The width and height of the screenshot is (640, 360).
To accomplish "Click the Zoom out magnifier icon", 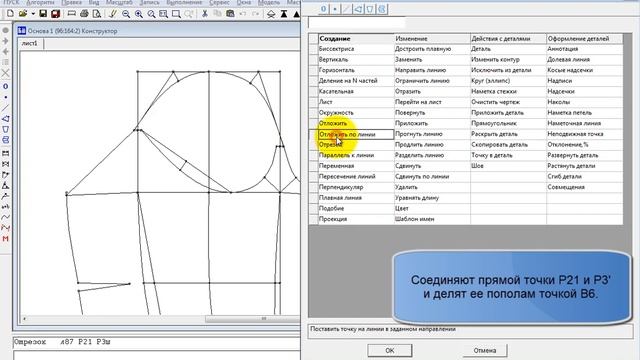I will click(x=126, y=14).
